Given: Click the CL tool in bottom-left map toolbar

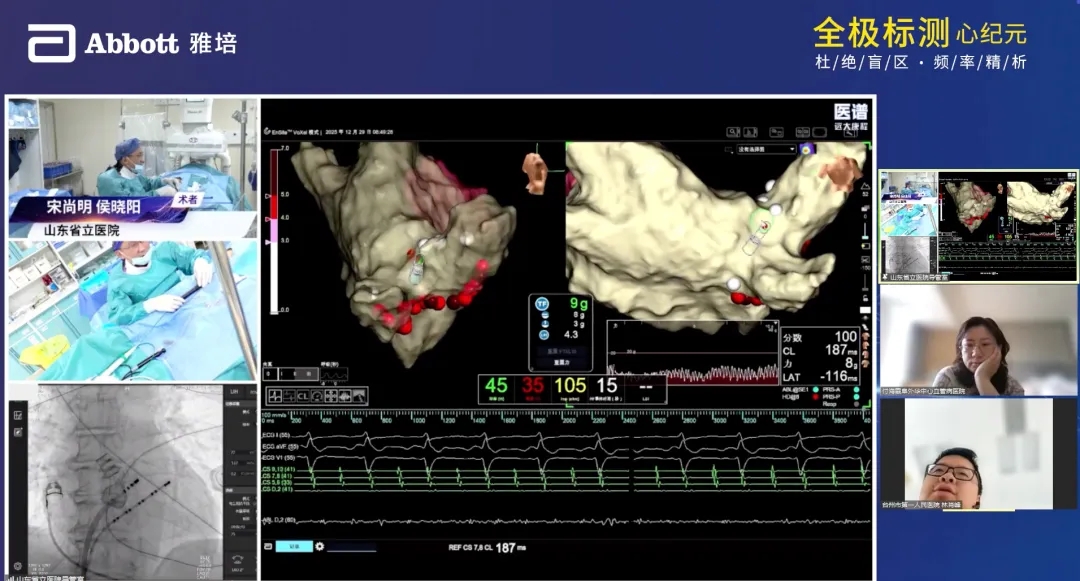Looking at the screenshot, I should [x=301, y=396].
